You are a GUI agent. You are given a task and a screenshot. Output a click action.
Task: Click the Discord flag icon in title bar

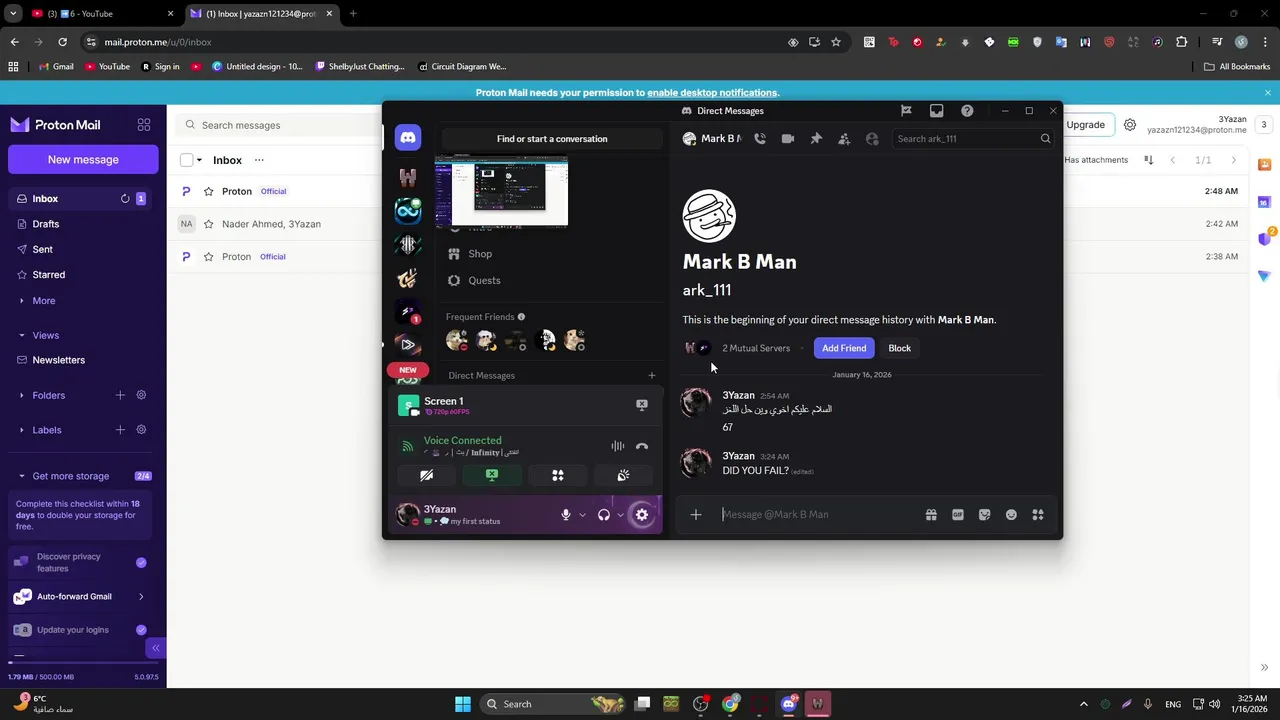tap(906, 111)
